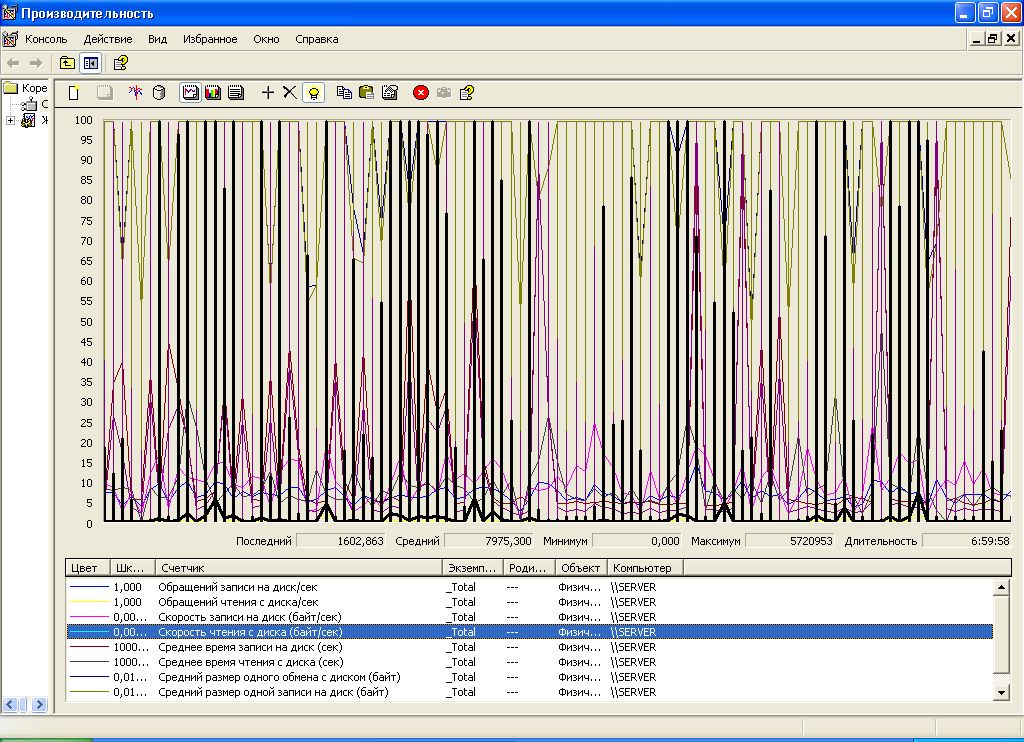1024x742 pixels.
Task: Toggle the Highlight lightbulb button
Action: (x=314, y=93)
